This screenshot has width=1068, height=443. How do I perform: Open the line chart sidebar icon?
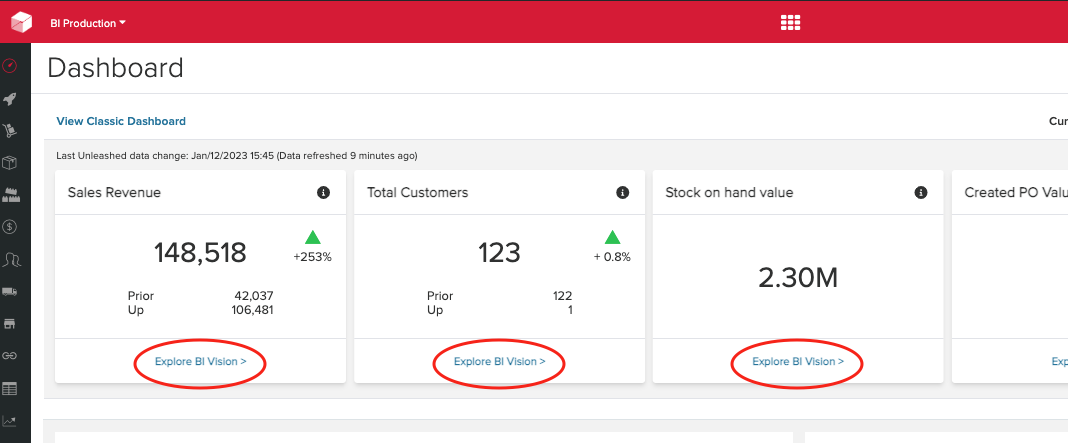pyautogui.click(x=10, y=421)
